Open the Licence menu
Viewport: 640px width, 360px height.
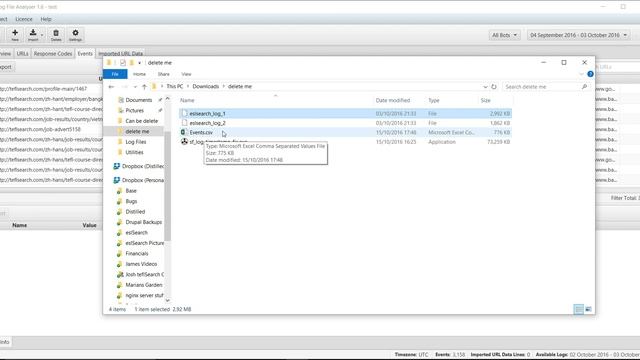(24, 19)
